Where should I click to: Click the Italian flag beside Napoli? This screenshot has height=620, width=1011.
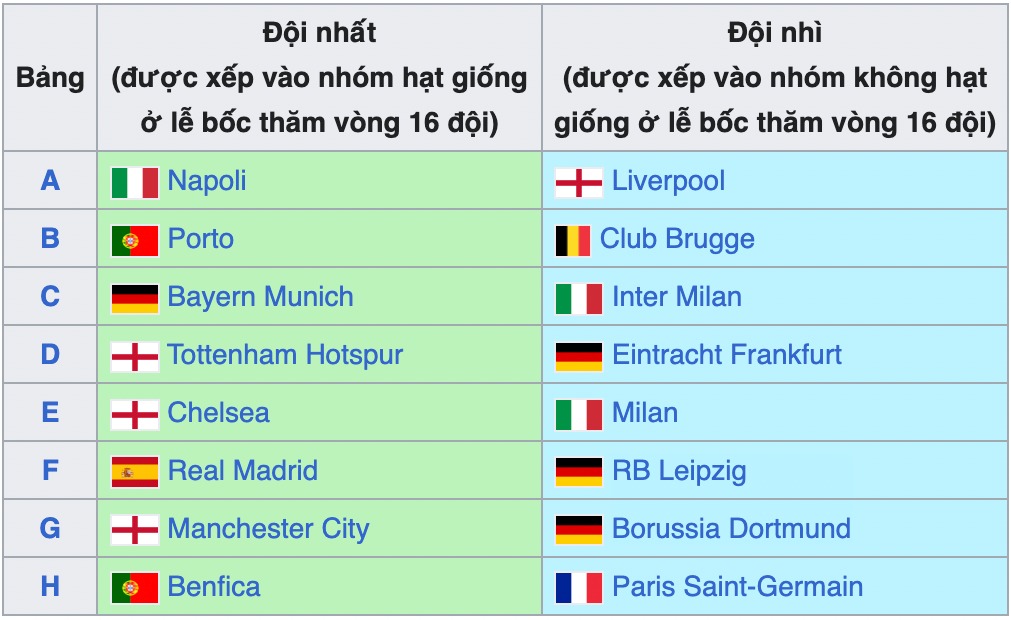point(134,182)
